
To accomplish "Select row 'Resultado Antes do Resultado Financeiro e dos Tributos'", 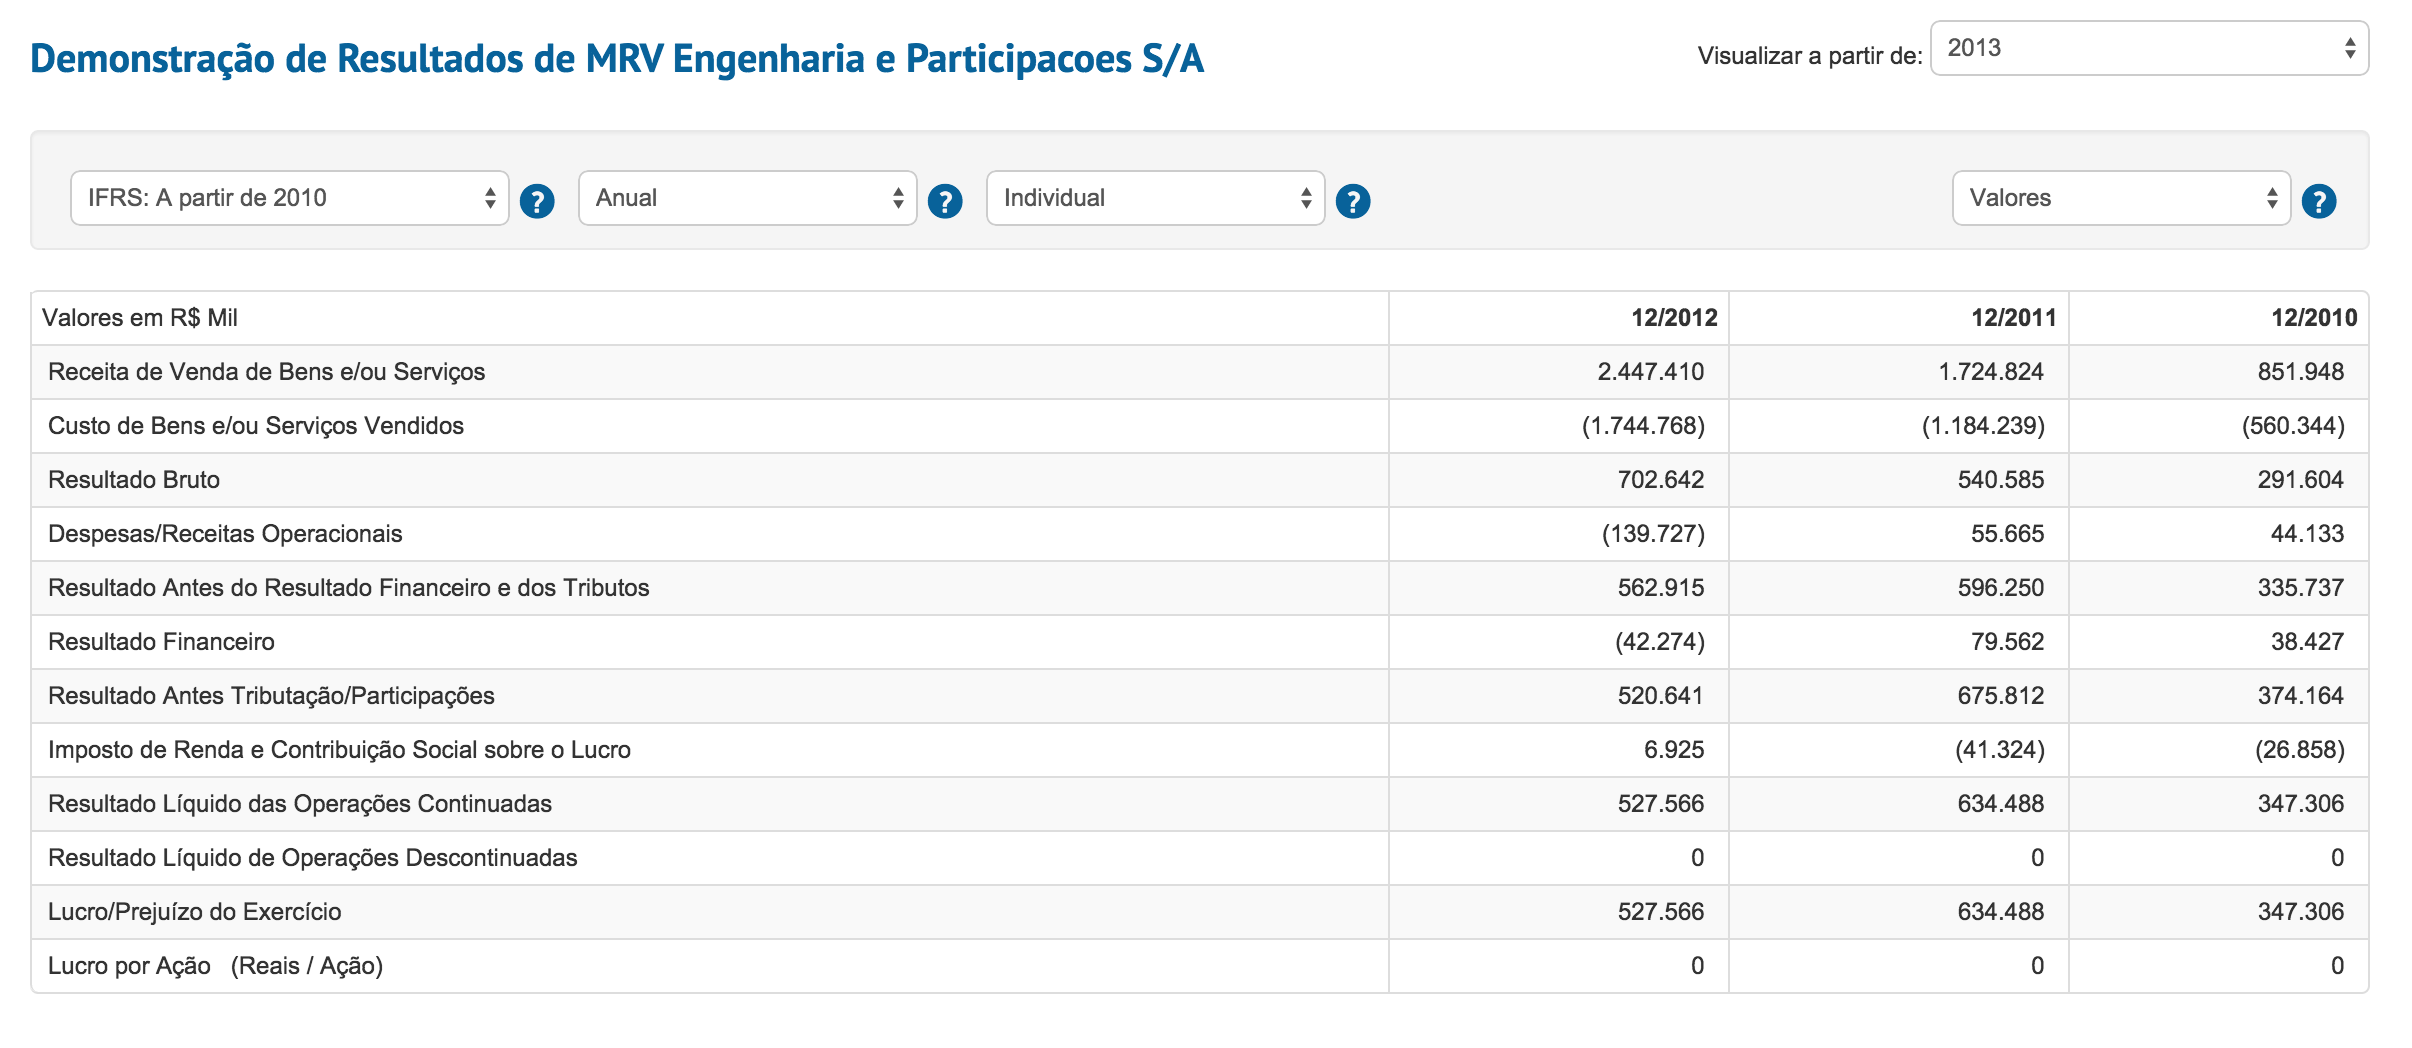I will point(1200,588).
